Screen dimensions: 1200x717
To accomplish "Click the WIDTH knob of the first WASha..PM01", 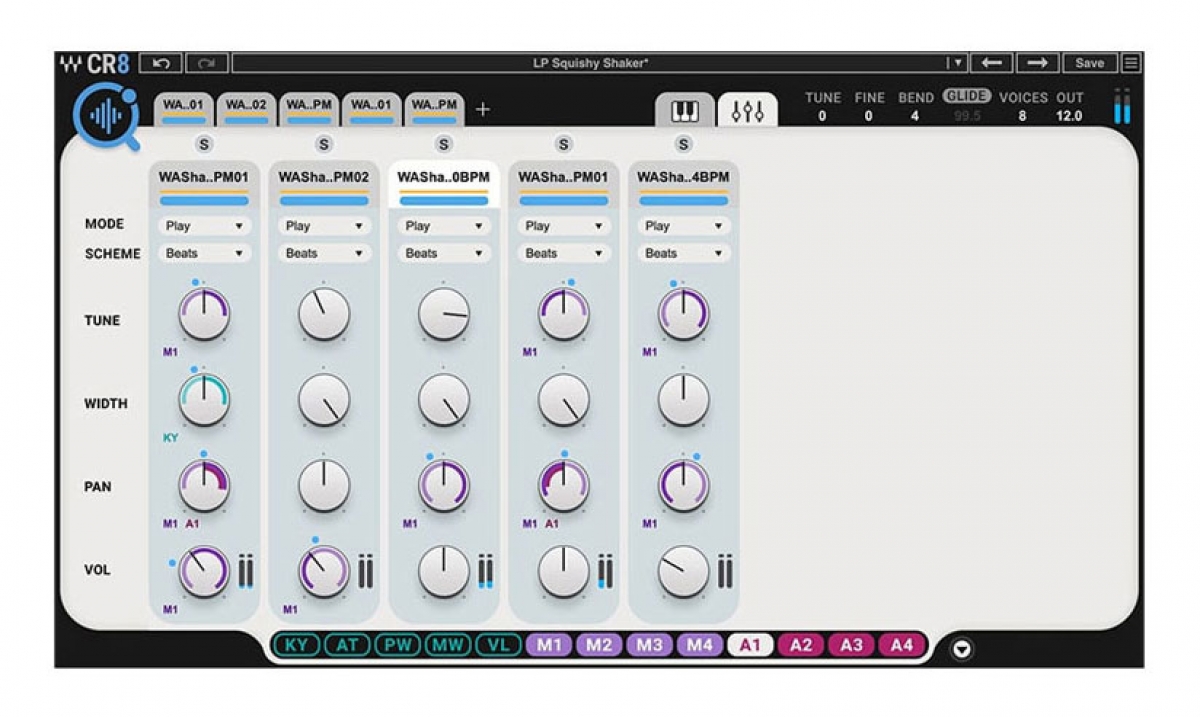I will pos(204,399).
